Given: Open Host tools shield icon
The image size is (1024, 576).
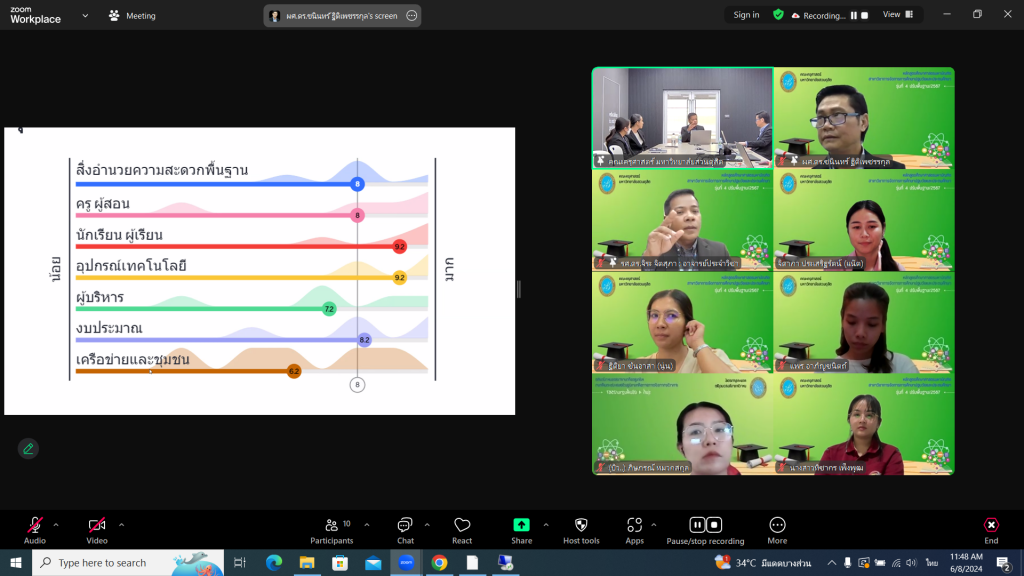Looking at the screenshot, I should pyautogui.click(x=581, y=526).
